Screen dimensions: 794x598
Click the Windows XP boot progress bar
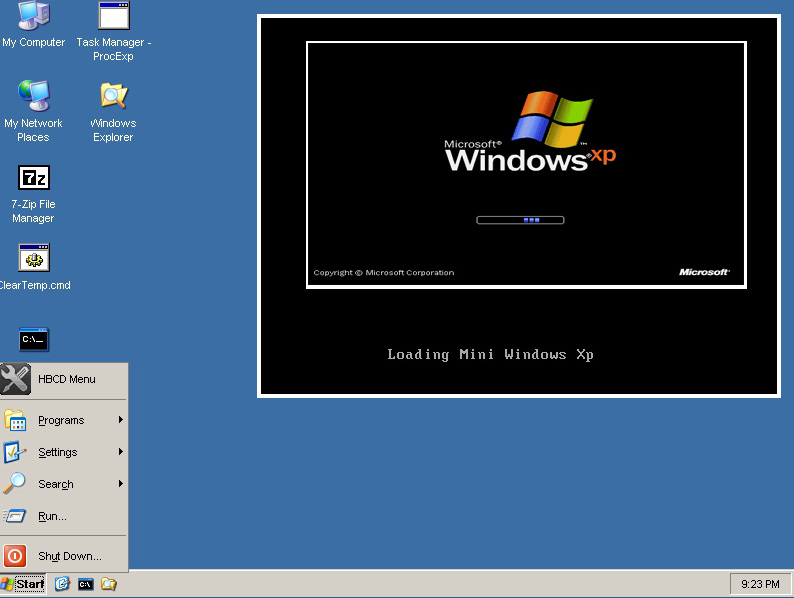click(x=520, y=220)
